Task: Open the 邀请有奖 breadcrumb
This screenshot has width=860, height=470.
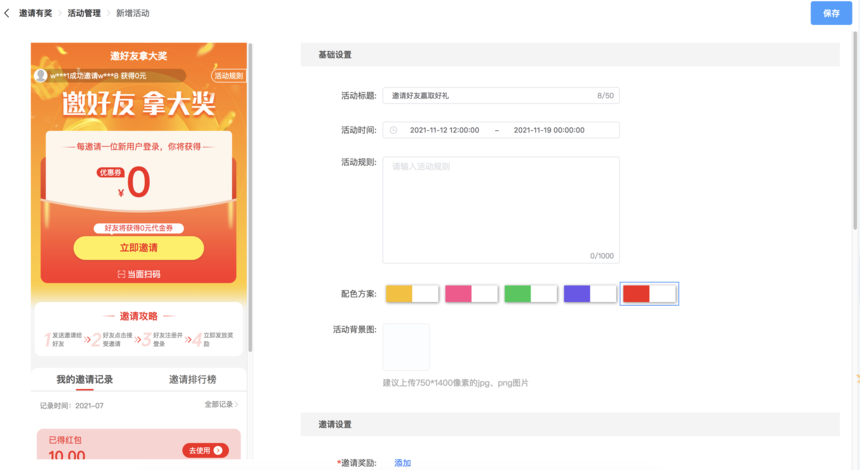Action: [x=35, y=13]
